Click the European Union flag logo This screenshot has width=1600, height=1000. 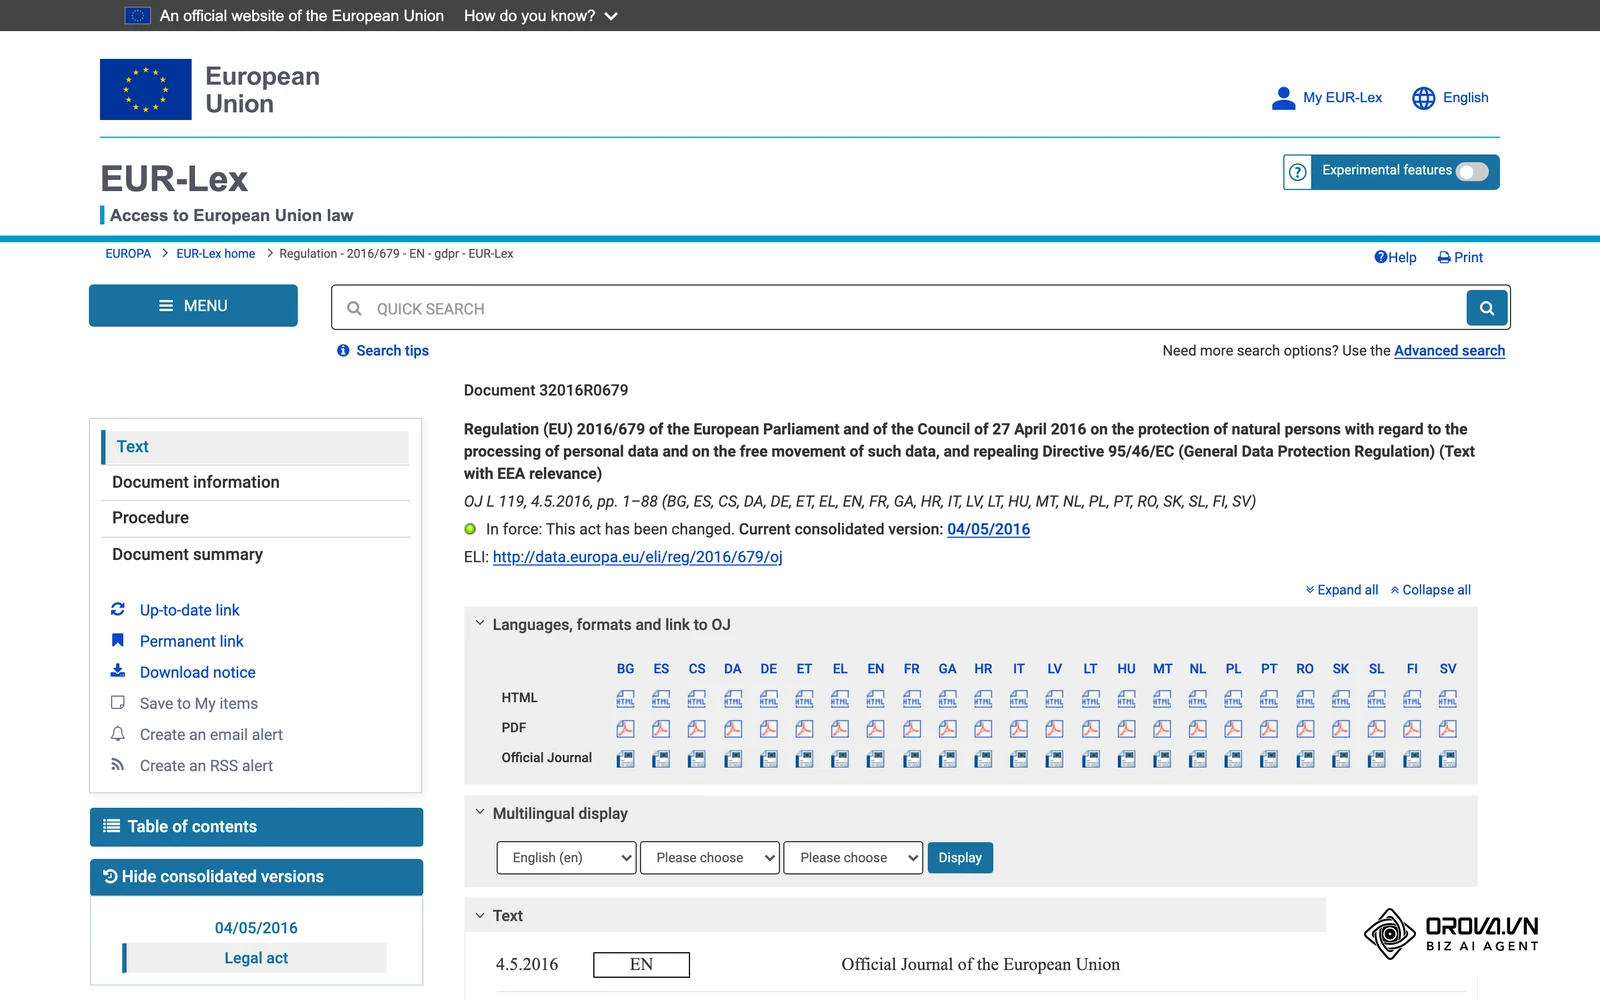(x=146, y=89)
